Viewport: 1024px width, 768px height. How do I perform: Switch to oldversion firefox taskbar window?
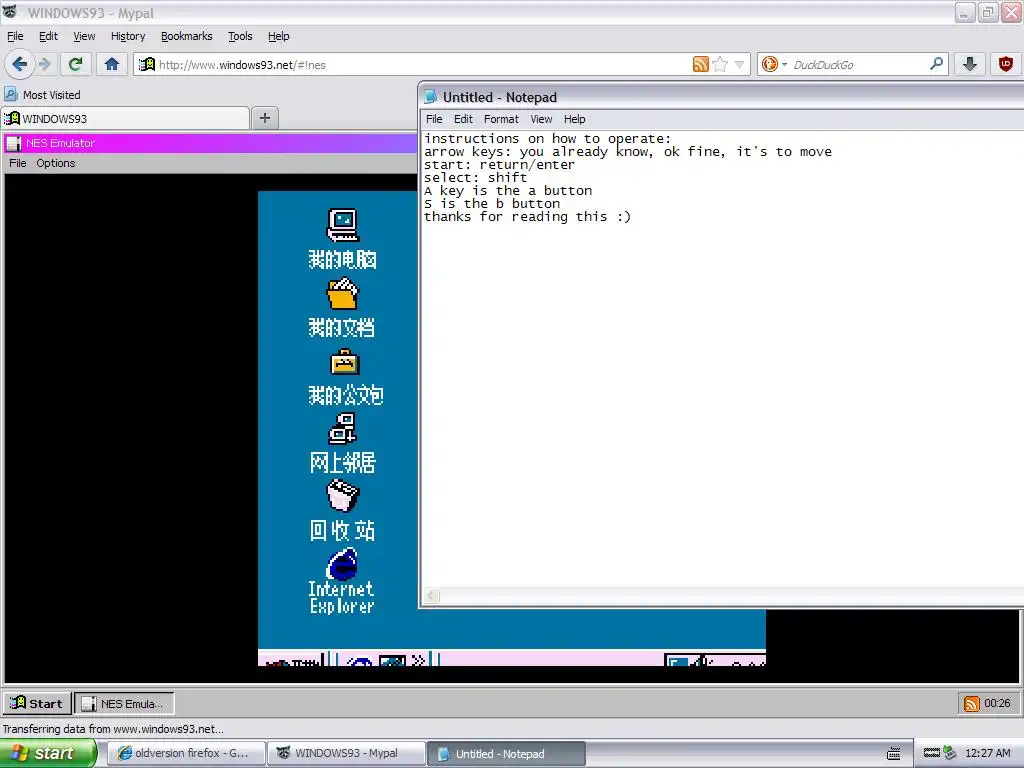tap(185, 753)
